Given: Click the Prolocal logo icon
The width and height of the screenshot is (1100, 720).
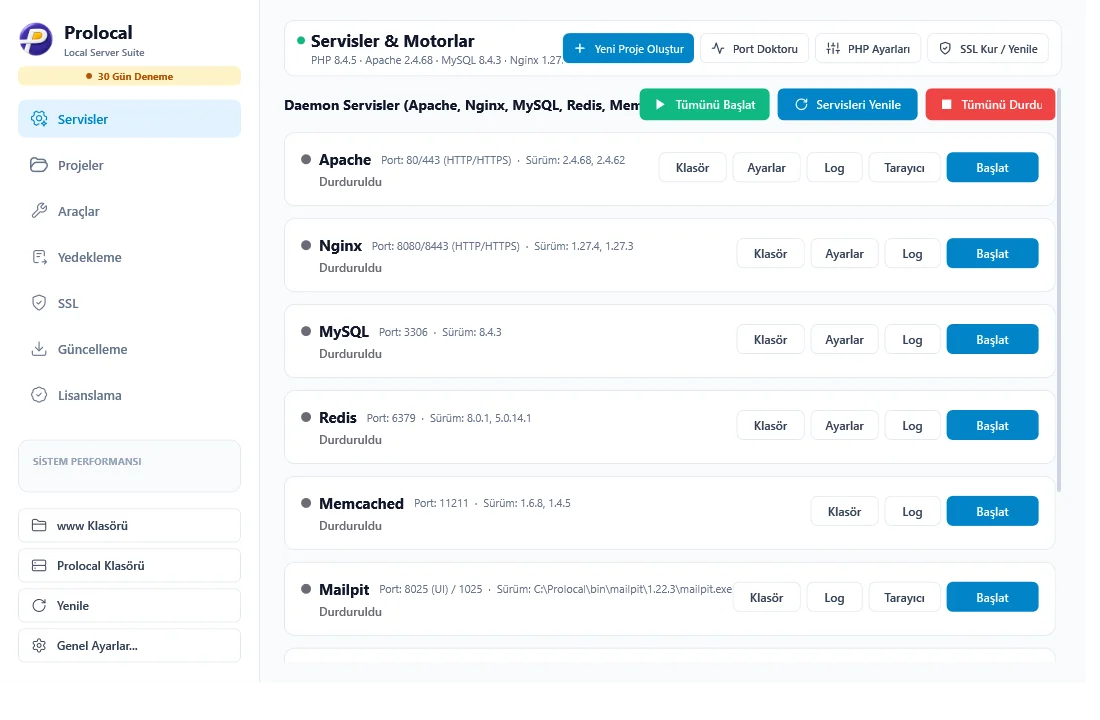Looking at the screenshot, I should coord(36,39).
